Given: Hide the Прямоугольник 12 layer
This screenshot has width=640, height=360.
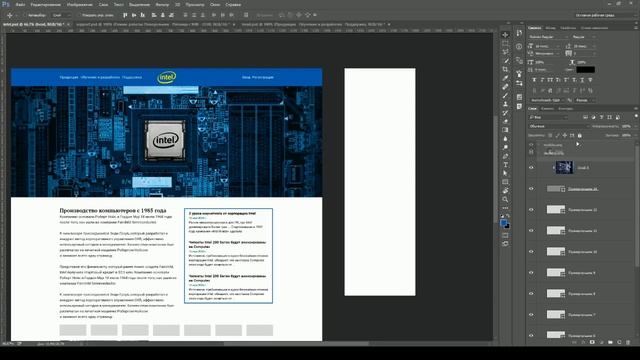Looking at the screenshot, I should point(531,209).
